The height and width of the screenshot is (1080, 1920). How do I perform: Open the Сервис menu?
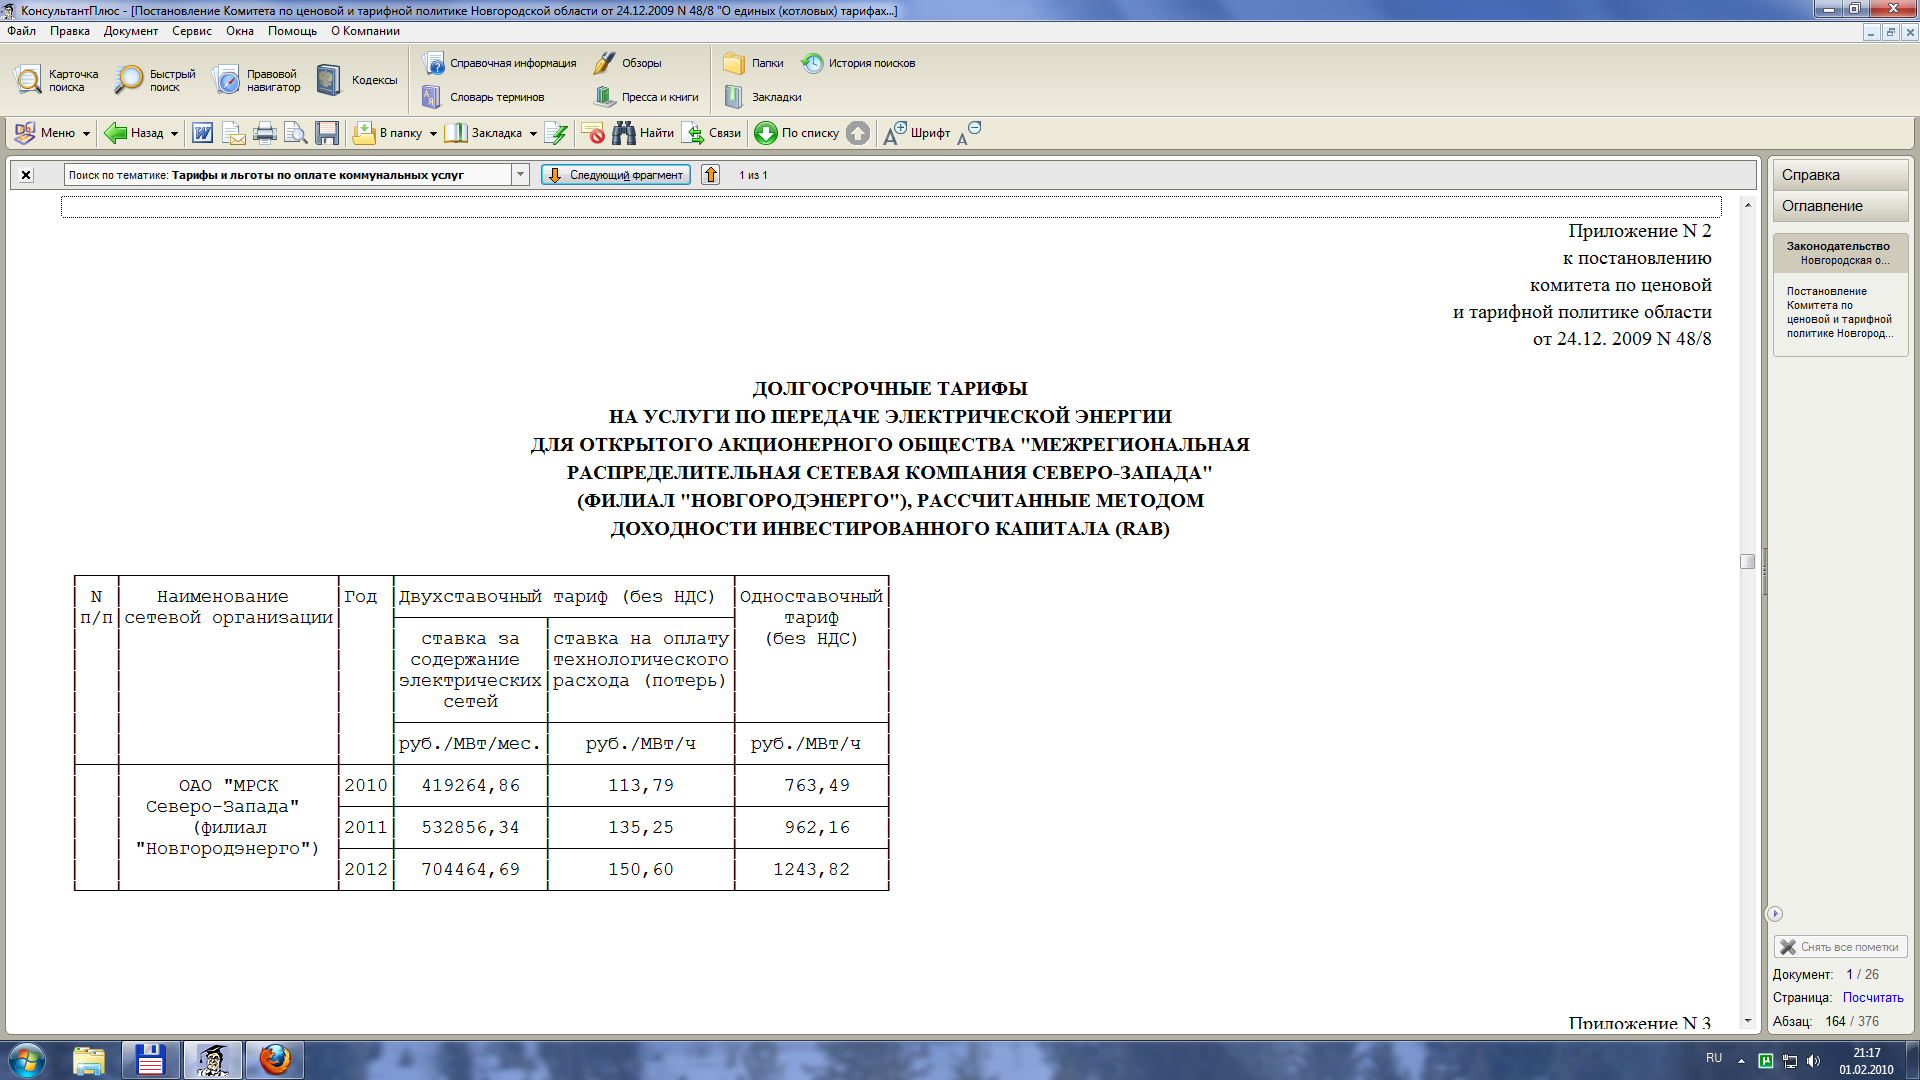click(192, 31)
